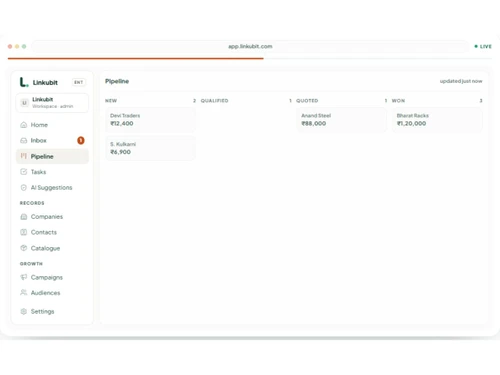Open Settings in the sidebar

pyautogui.click(x=52, y=311)
